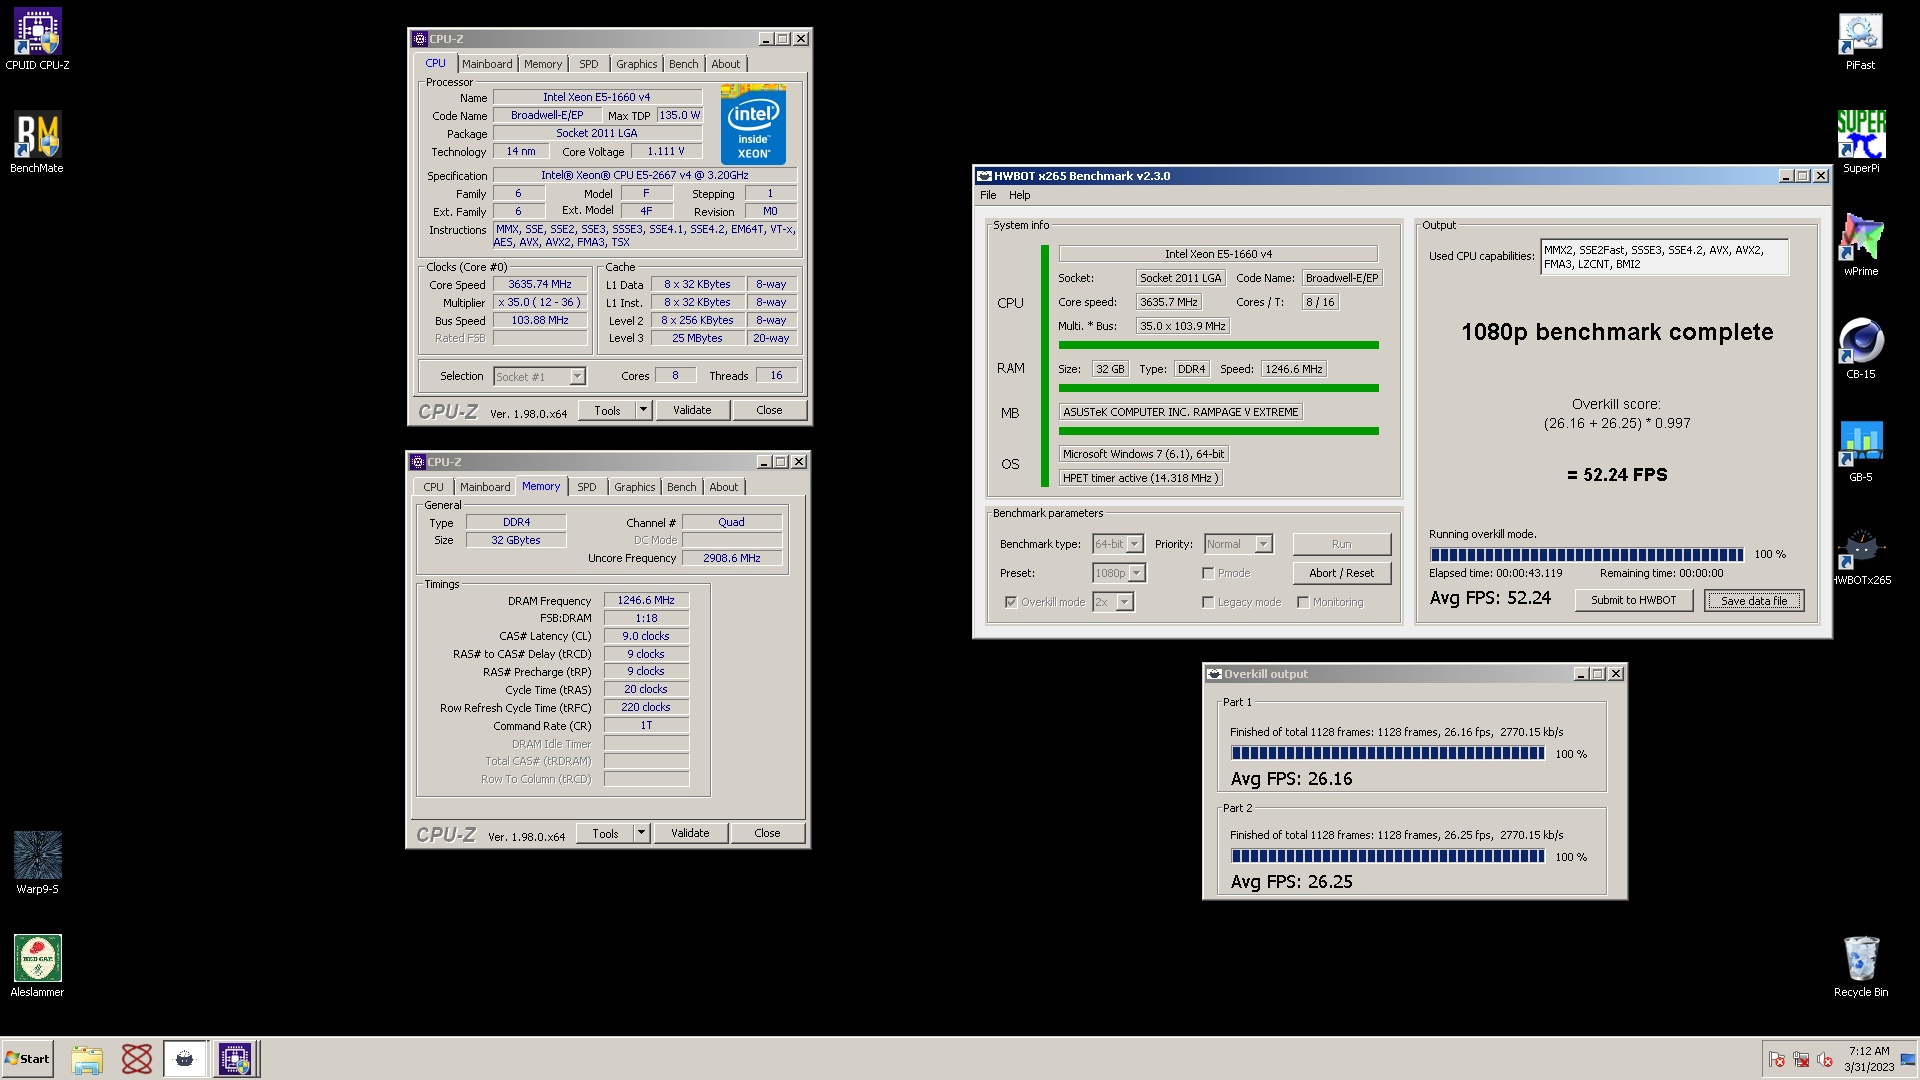Click the top CPU-Z window title icon
The width and height of the screenshot is (1920, 1080).
pos(419,39)
